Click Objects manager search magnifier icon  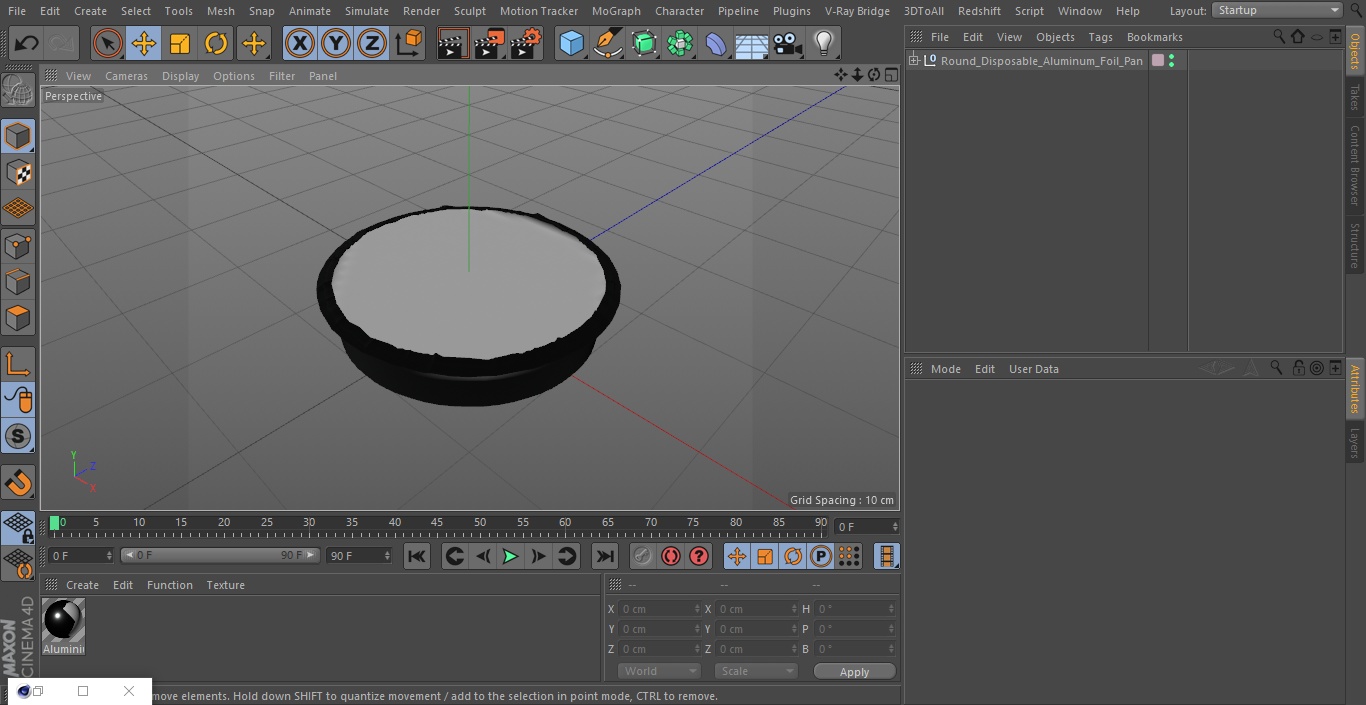[1278, 36]
